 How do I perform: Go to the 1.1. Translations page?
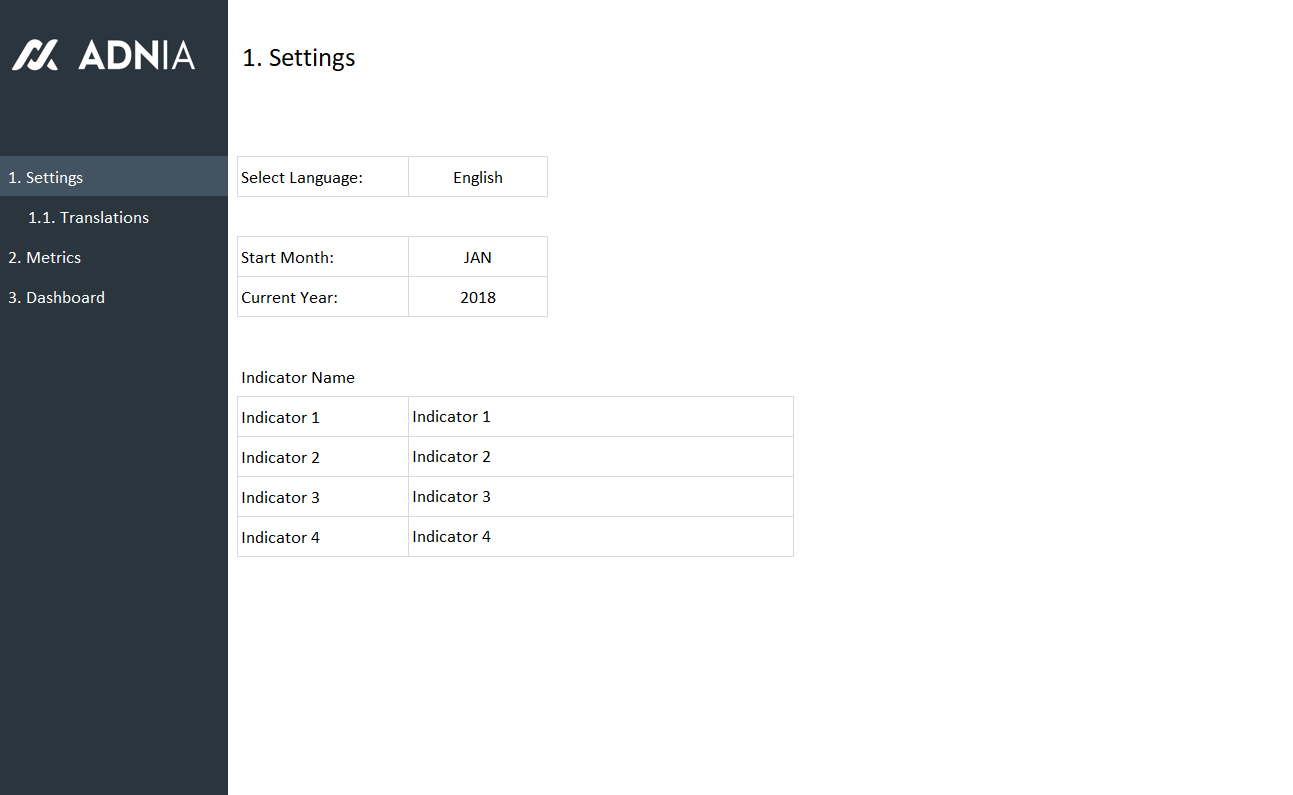pyautogui.click(x=88, y=217)
